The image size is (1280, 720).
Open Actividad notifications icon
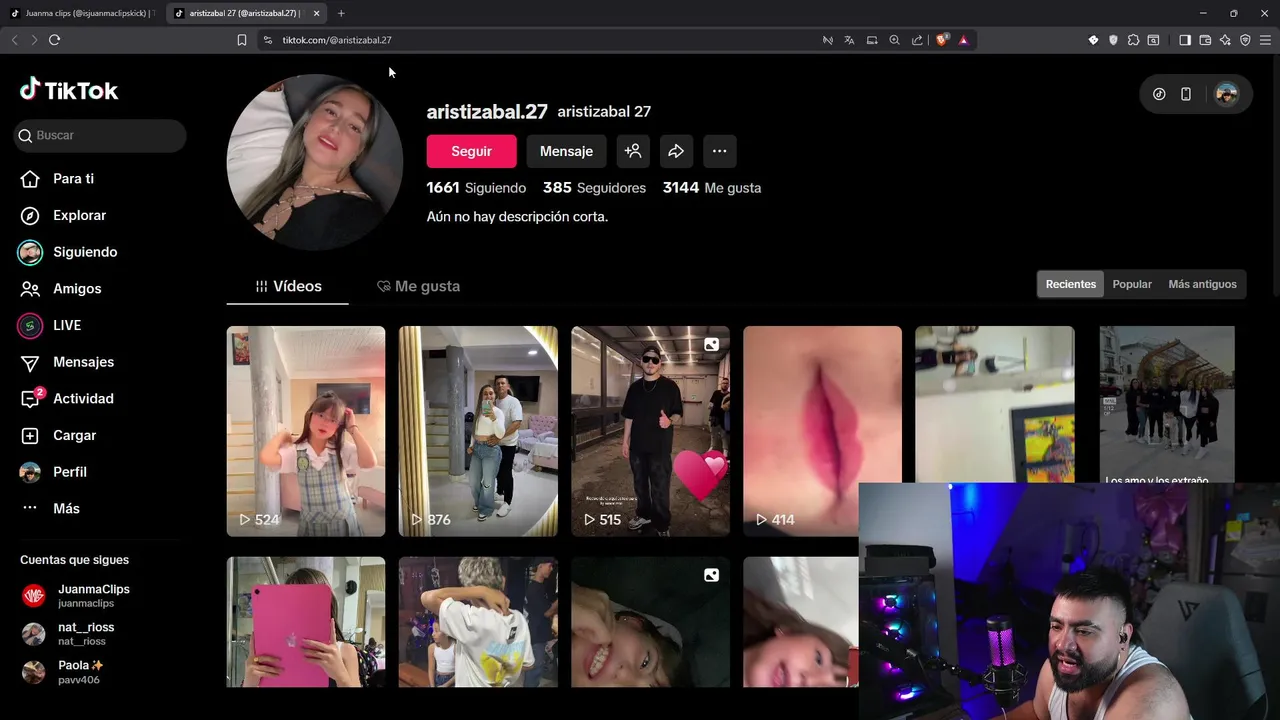pyautogui.click(x=31, y=399)
